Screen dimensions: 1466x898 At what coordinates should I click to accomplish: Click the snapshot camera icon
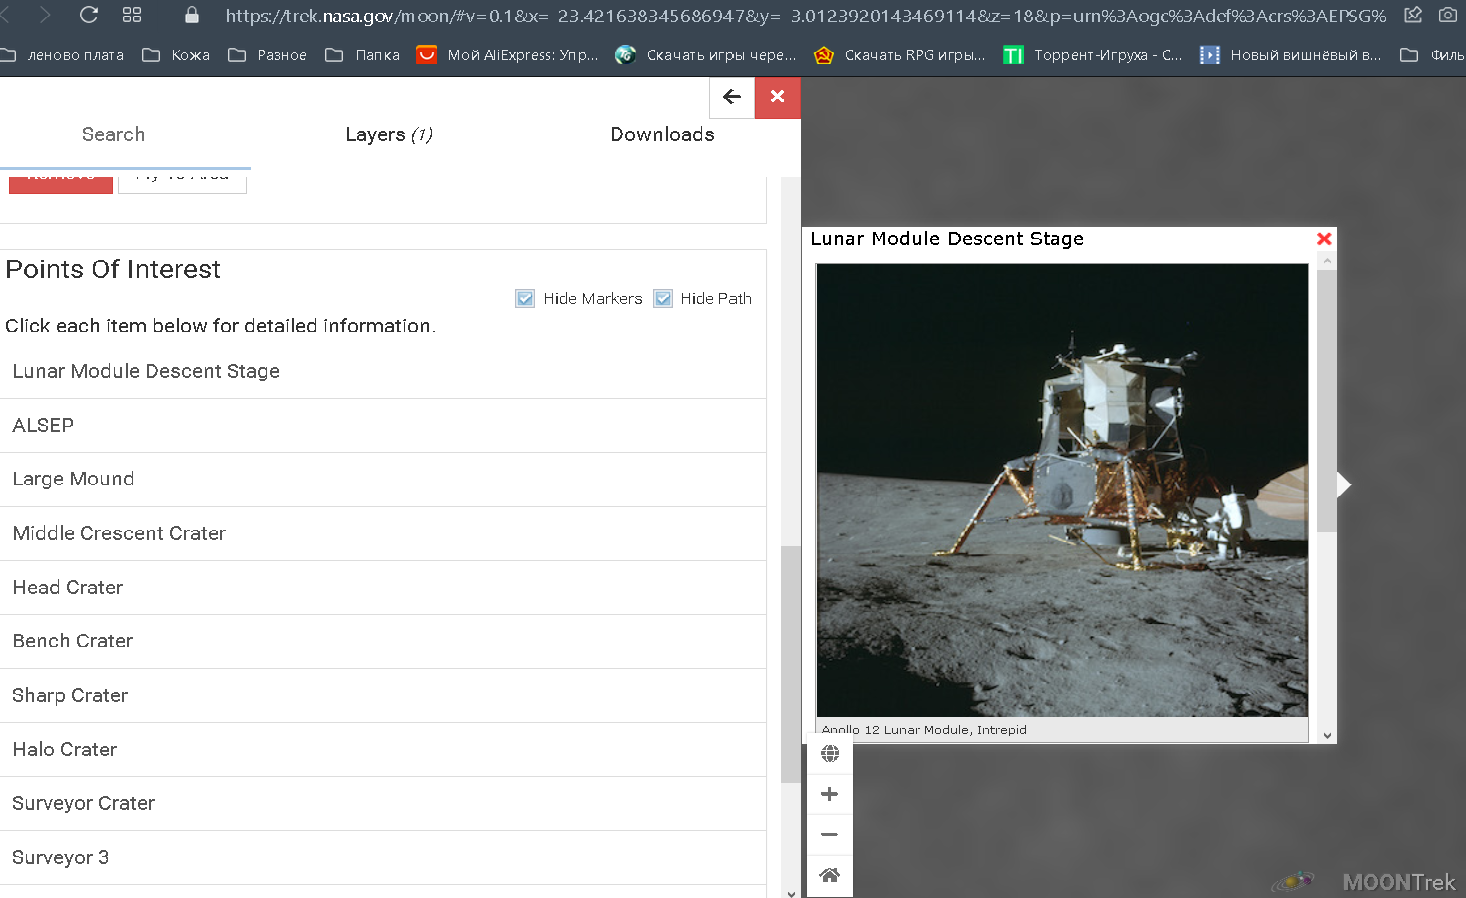click(x=1447, y=15)
